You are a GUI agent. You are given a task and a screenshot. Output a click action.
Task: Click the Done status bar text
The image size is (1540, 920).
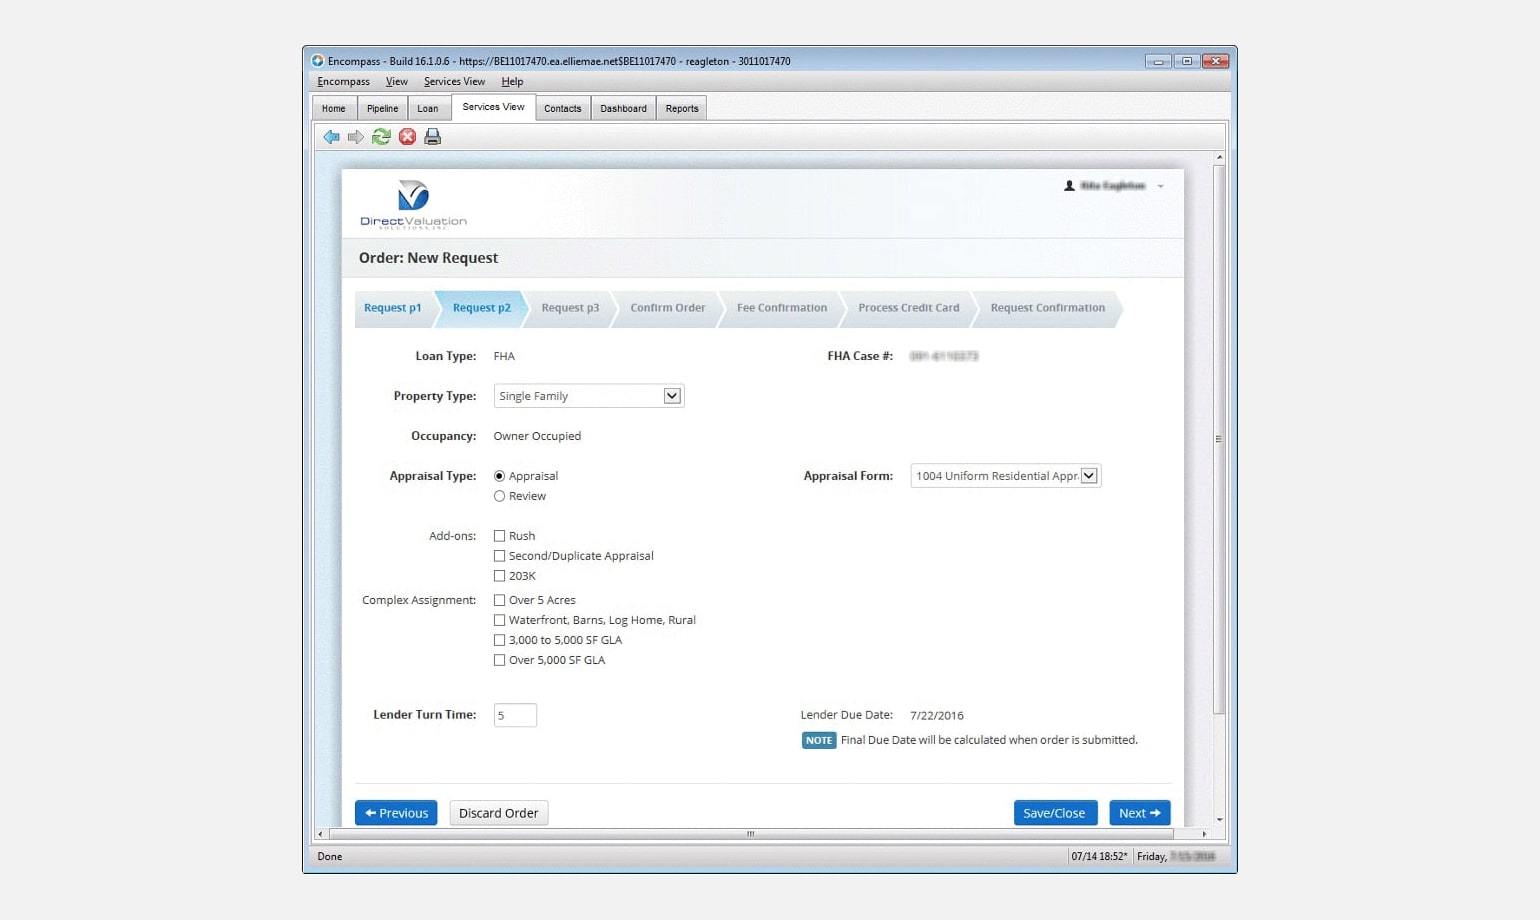[x=330, y=857]
